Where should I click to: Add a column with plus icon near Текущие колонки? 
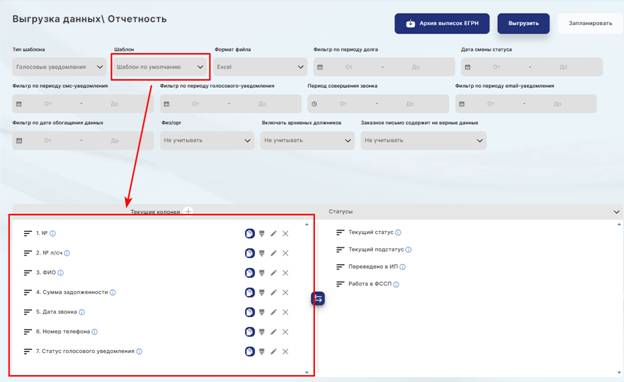(x=189, y=211)
